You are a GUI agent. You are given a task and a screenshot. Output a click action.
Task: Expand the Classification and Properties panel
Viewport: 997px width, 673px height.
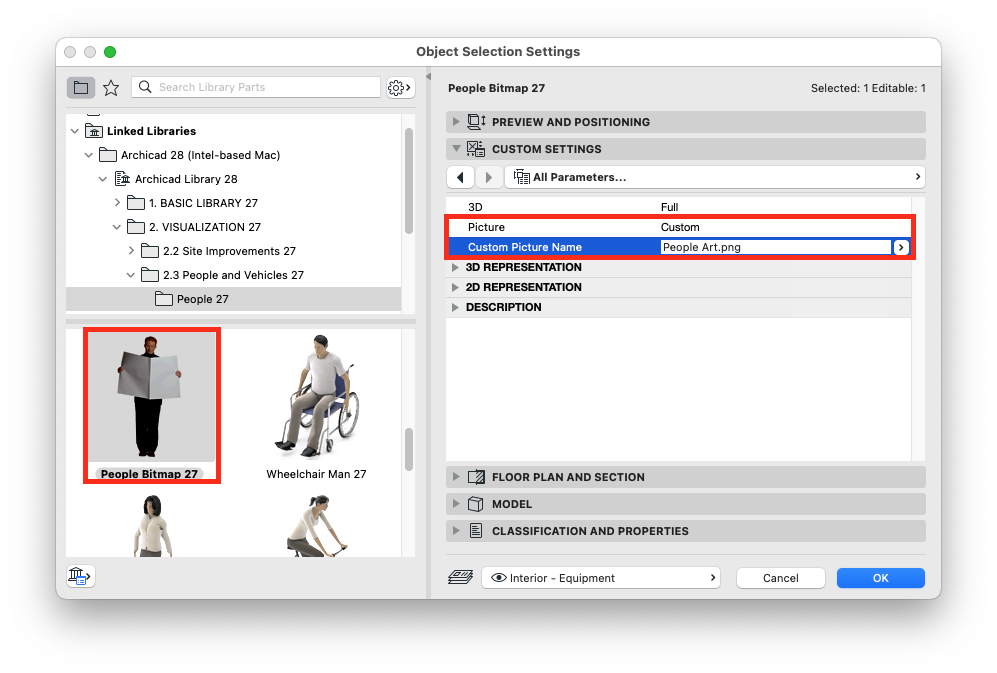pyautogui.click(x=685, y=531)
